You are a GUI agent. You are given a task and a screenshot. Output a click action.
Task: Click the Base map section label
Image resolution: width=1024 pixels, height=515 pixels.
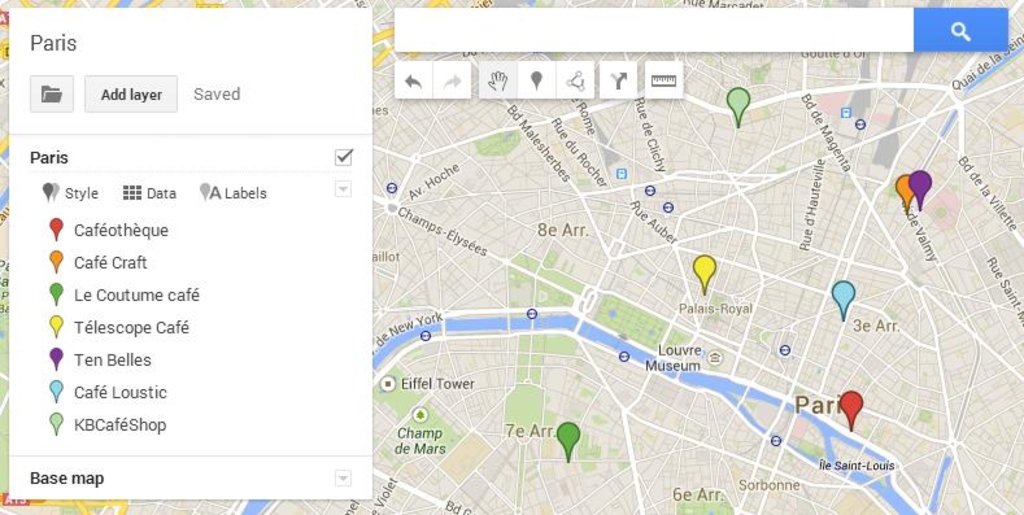point(67,478)
